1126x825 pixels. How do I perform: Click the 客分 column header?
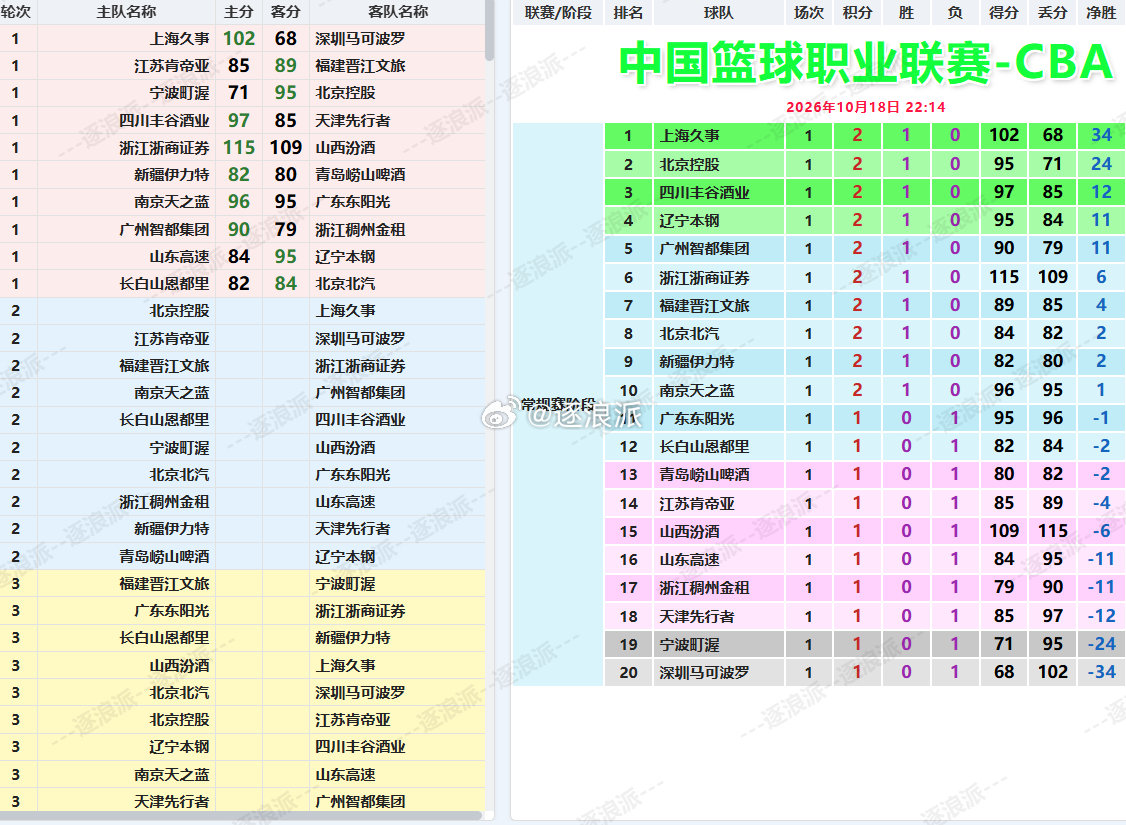point(286,12)
